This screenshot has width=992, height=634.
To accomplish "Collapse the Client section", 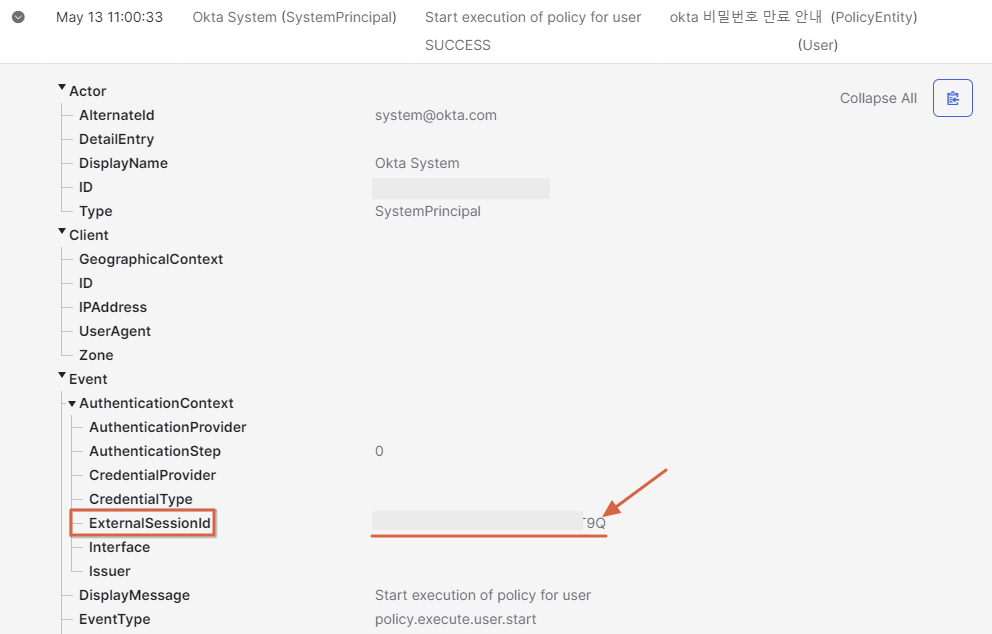I will [62, 234].
